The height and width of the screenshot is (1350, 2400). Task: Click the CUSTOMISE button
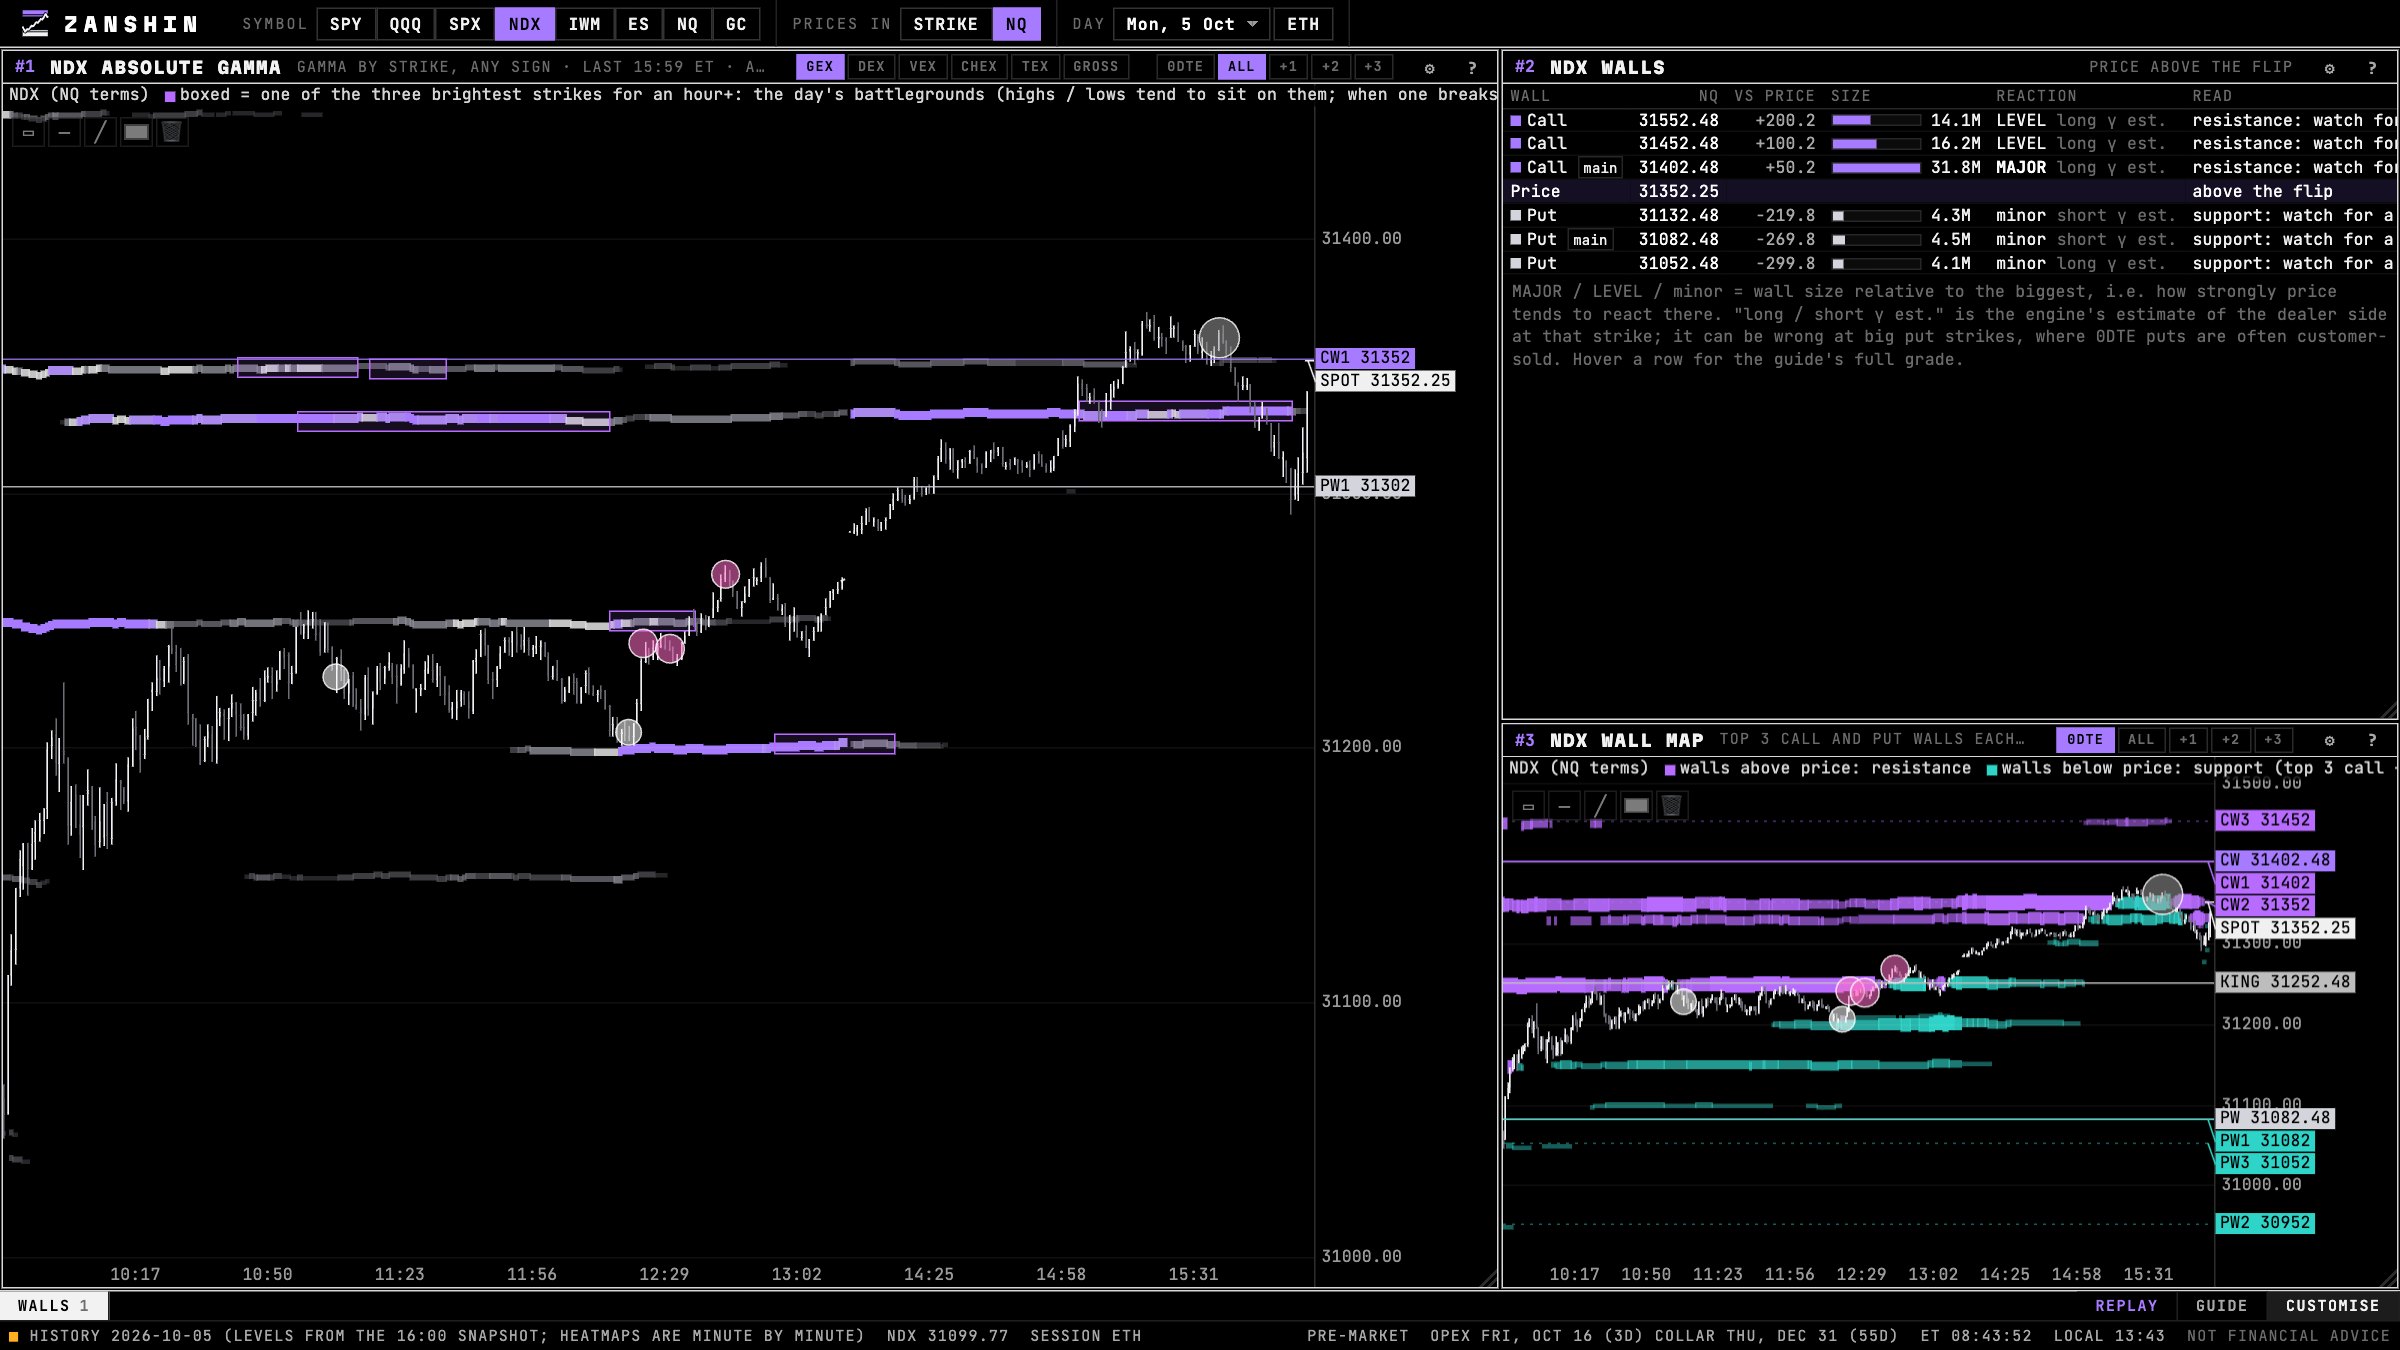click(x=2333, y=1306)
